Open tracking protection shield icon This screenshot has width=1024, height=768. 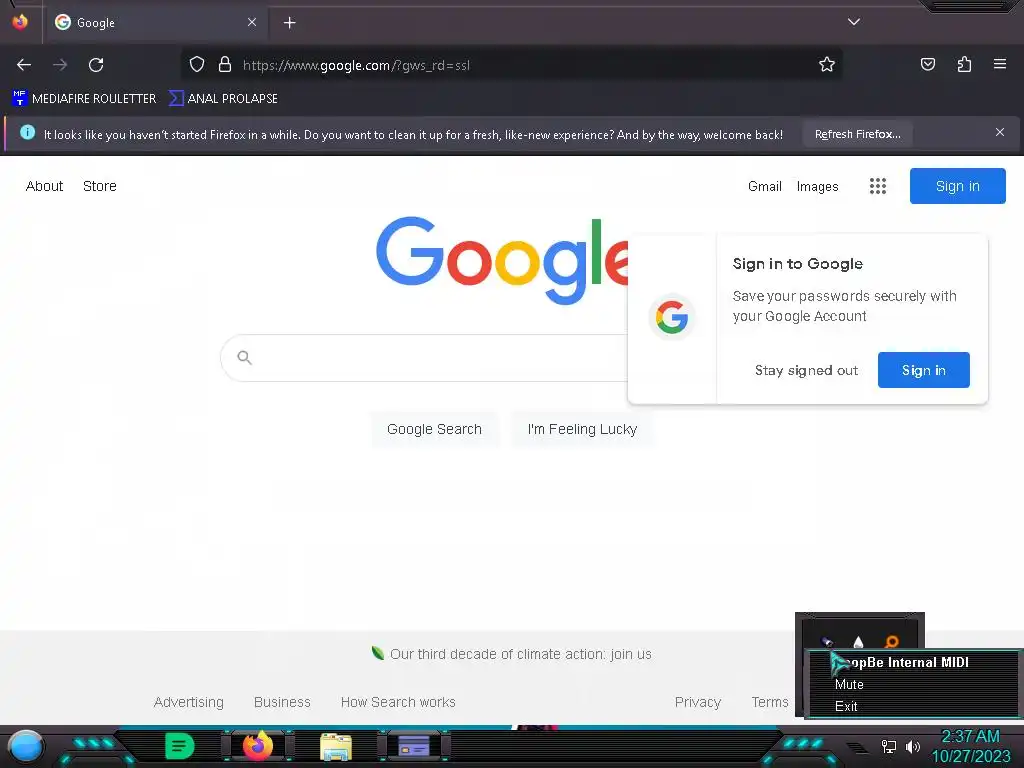pyautogui.click(x=197, y=65)
